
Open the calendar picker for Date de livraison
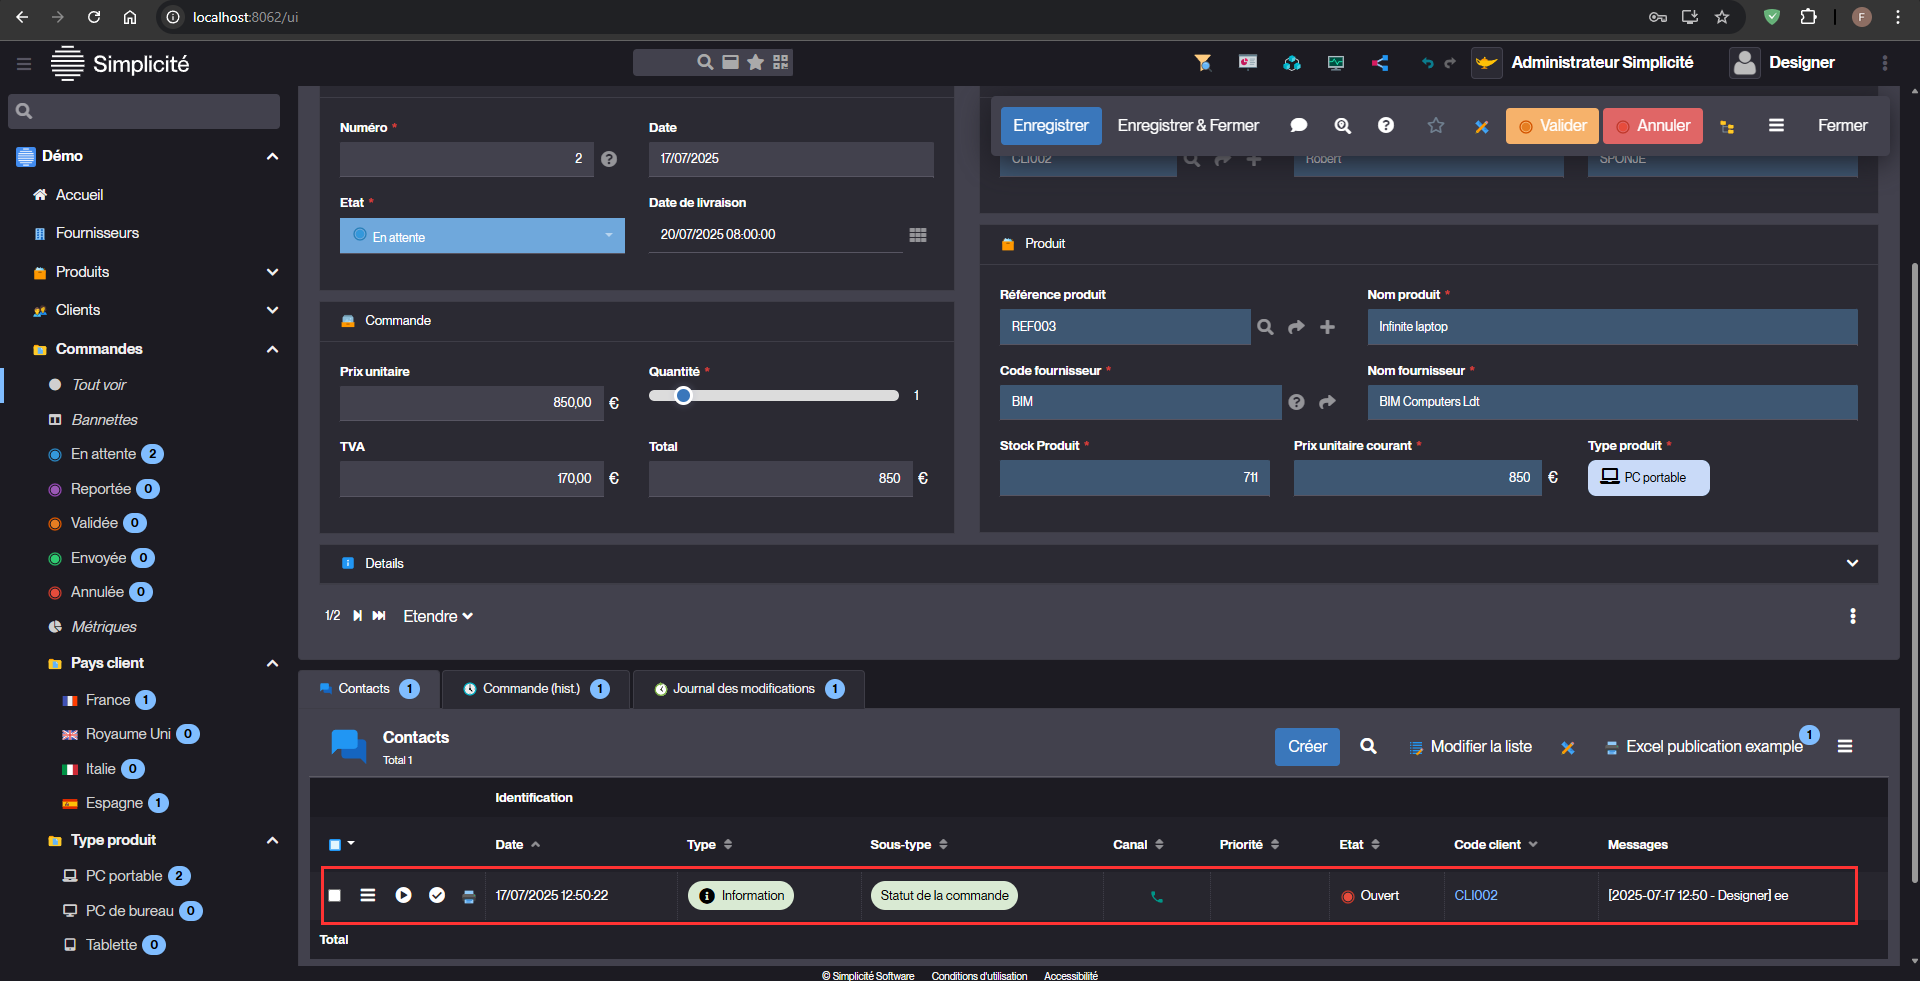tap(917, 235)
